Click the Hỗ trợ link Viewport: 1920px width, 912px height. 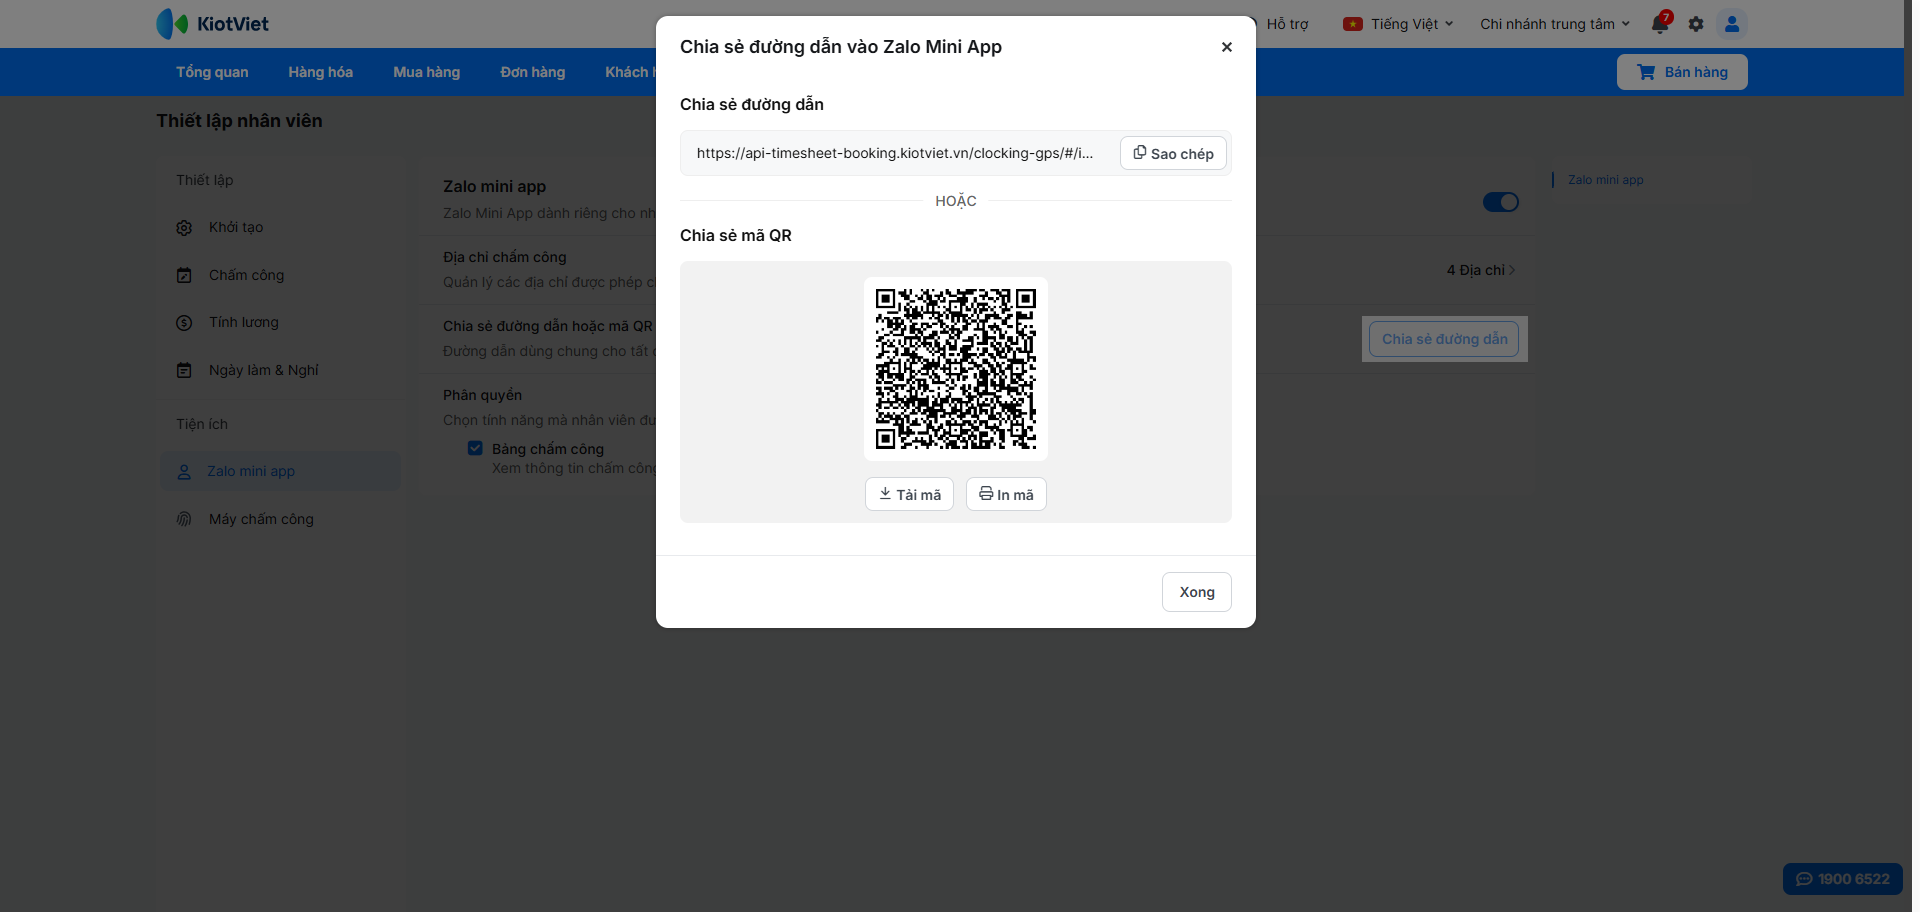tap(1287, 24)
